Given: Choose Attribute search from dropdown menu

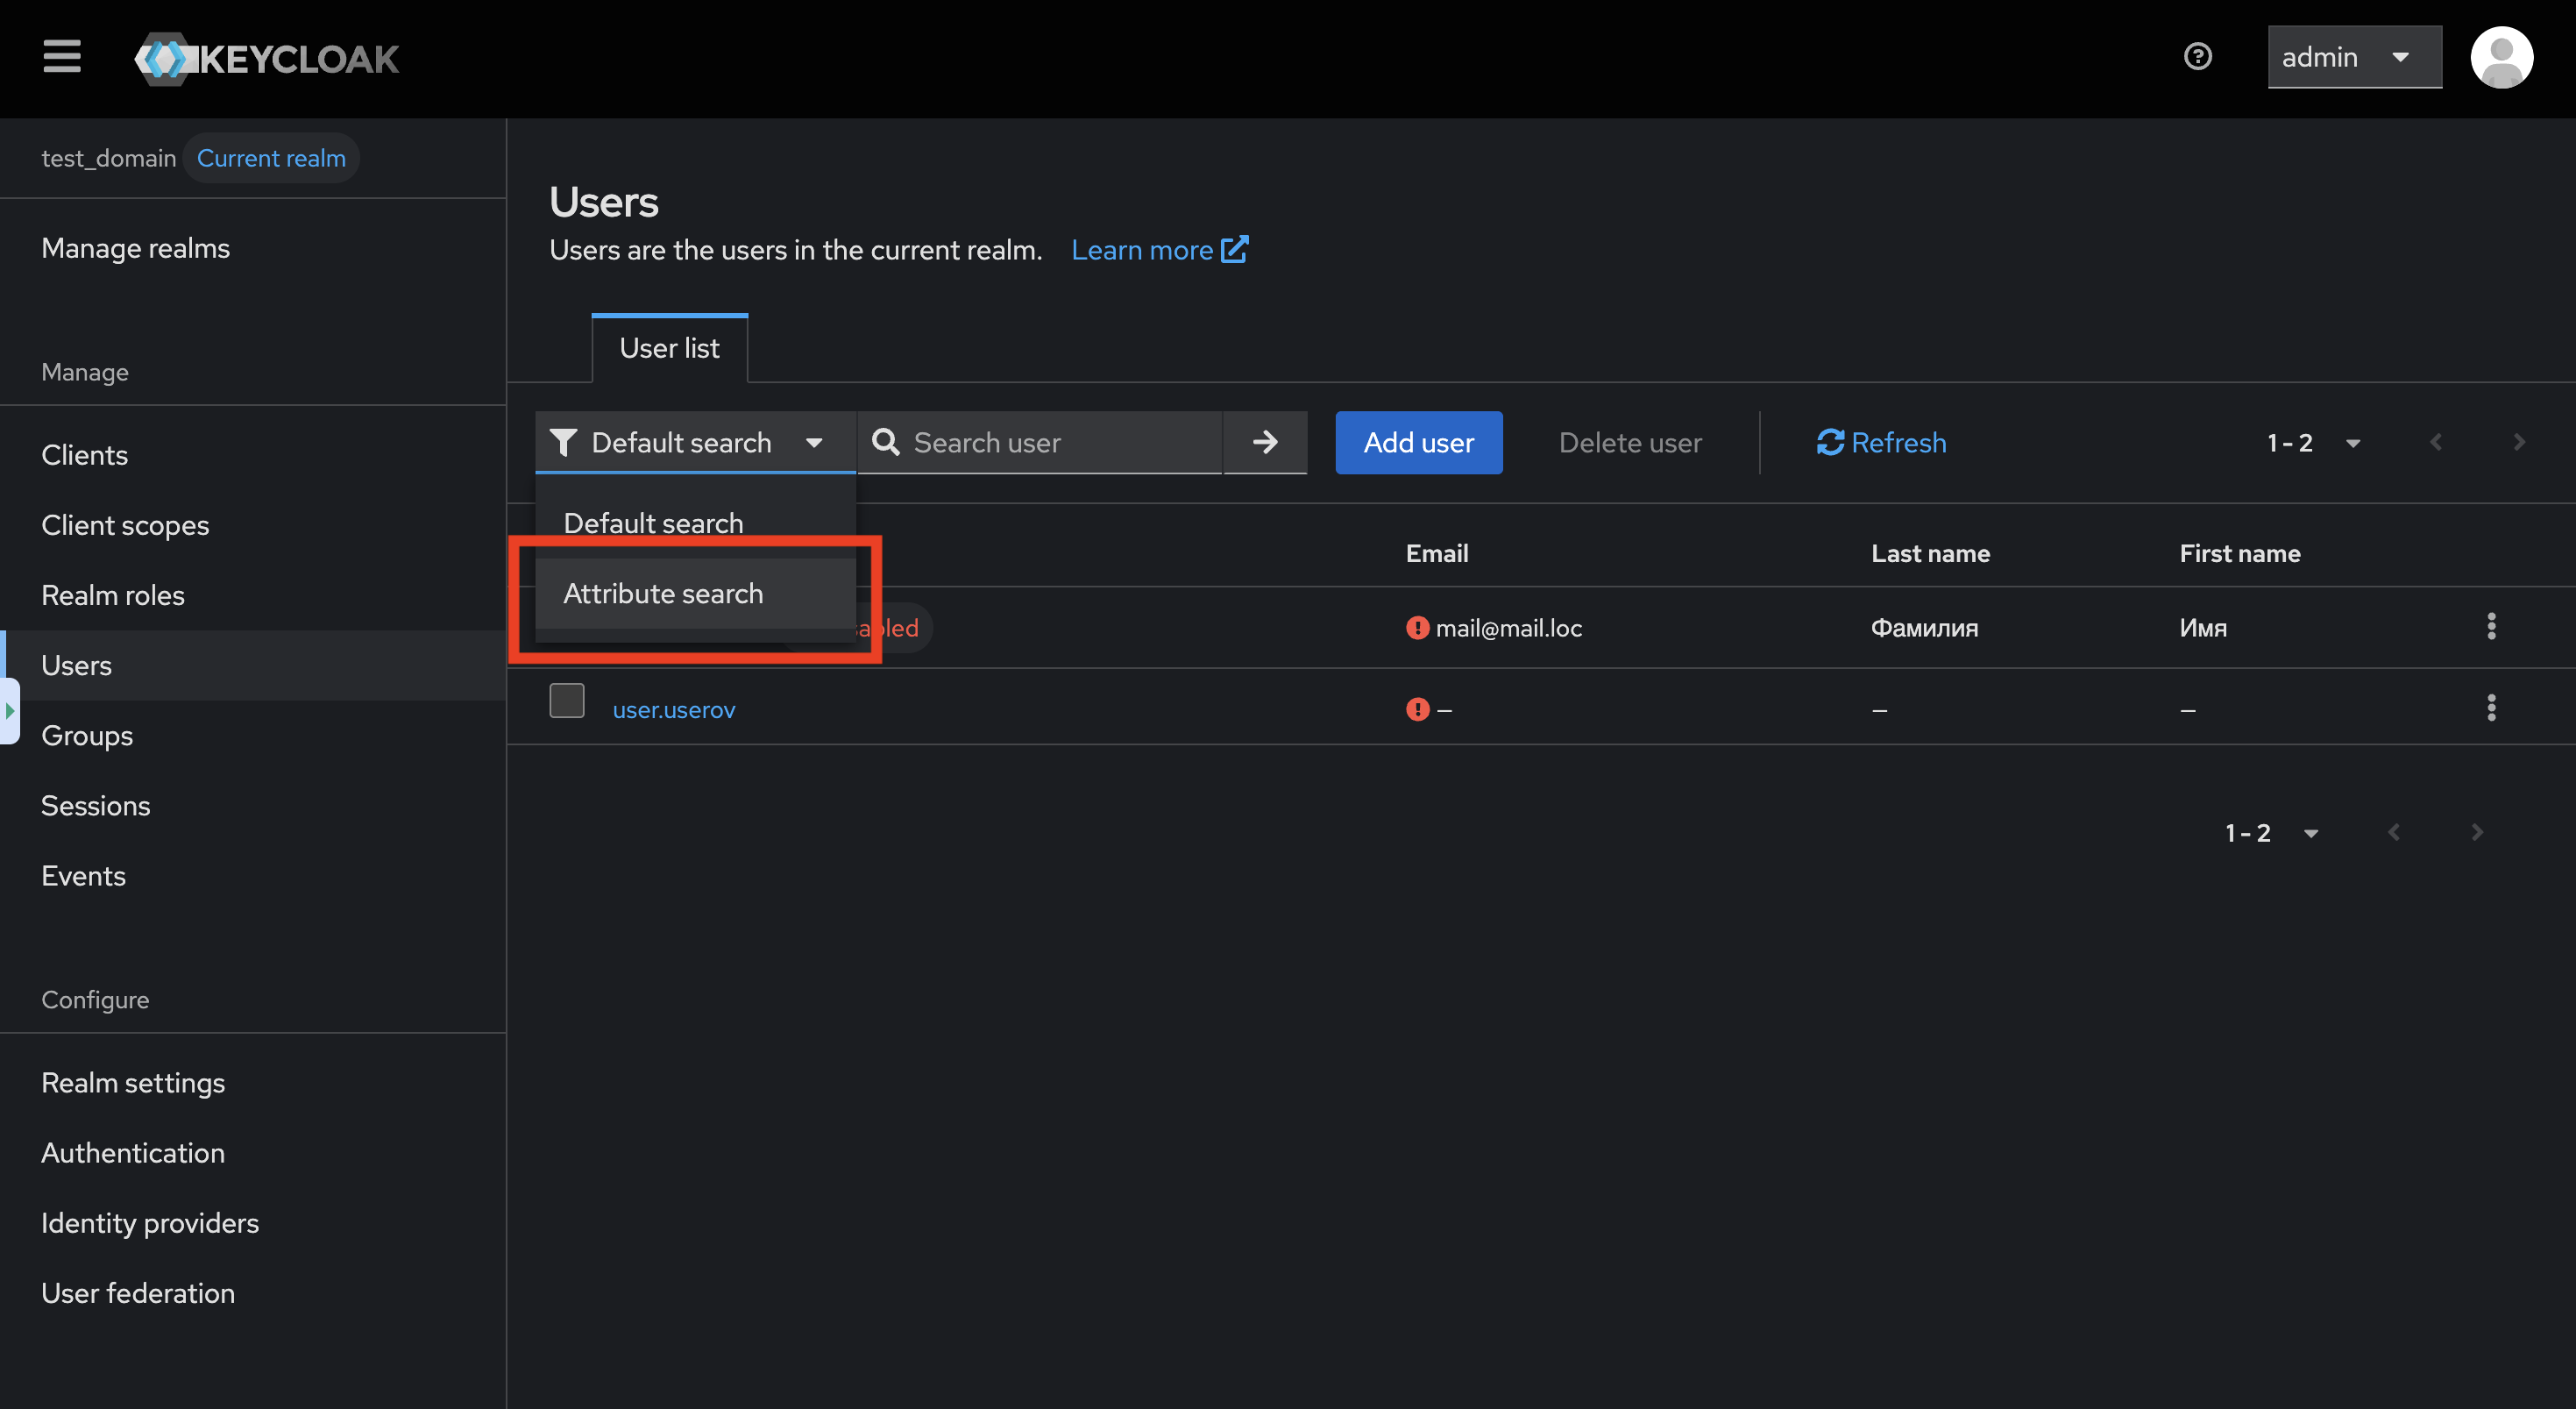Looking at the screenshot, I should [663, 593].
